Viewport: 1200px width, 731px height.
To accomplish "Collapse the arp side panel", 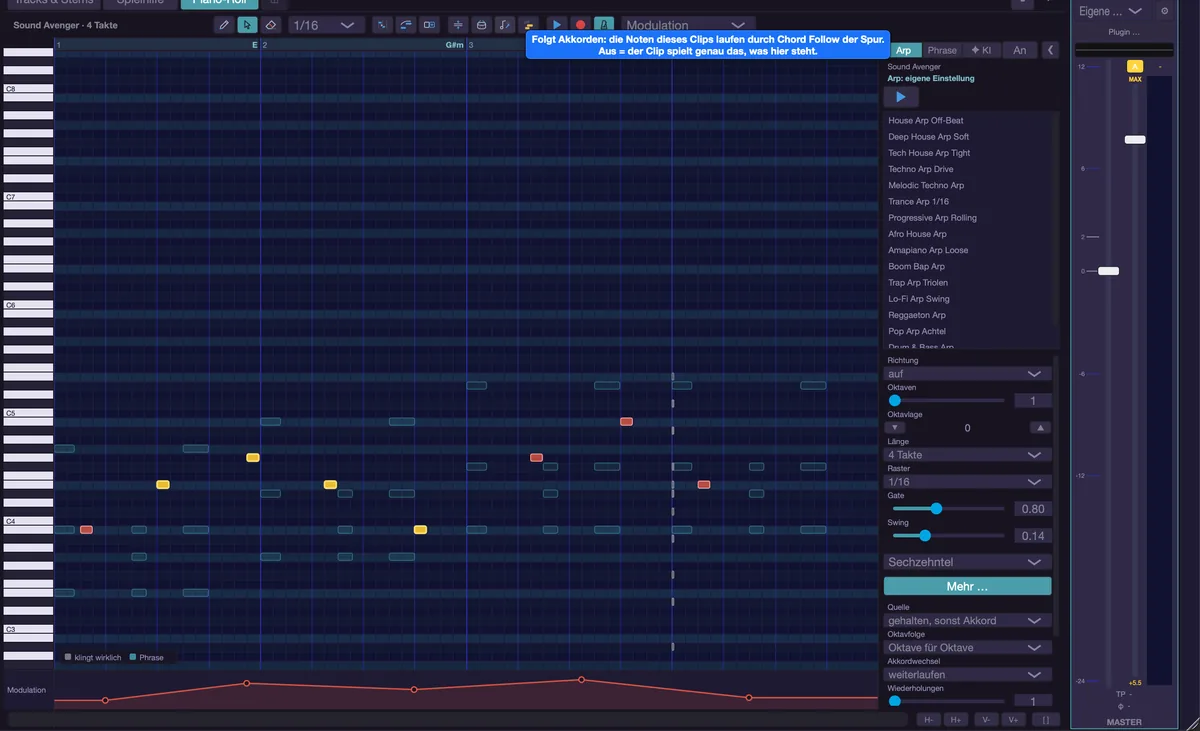I will 1050,50.
